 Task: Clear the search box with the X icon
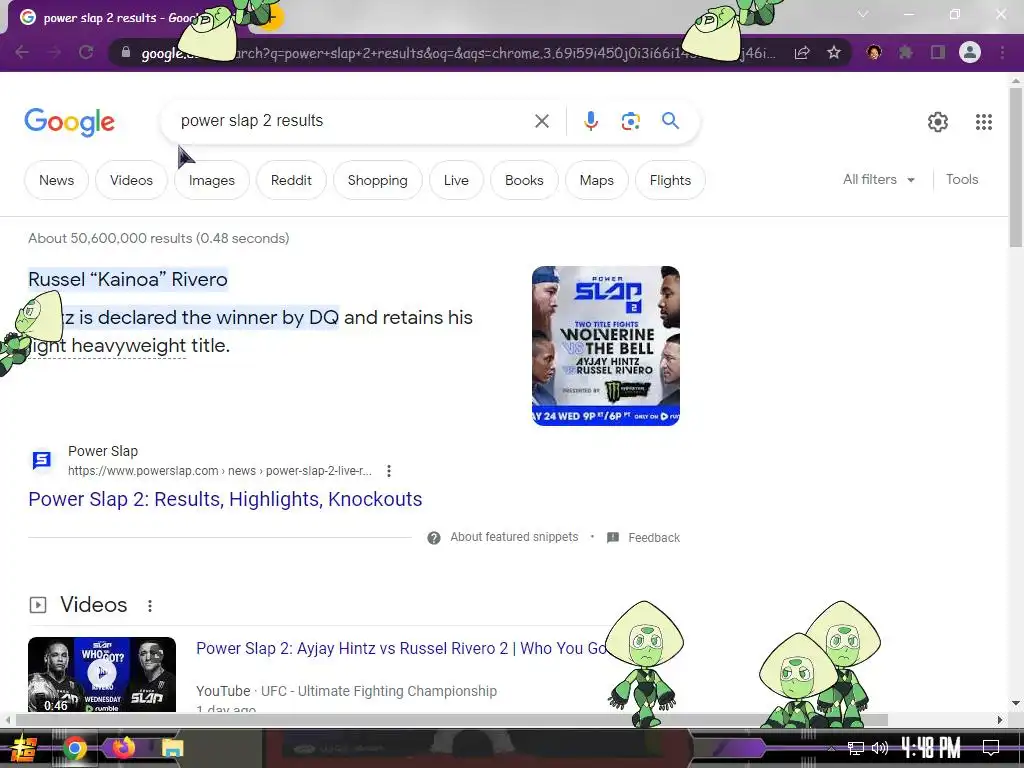(541, 121)
